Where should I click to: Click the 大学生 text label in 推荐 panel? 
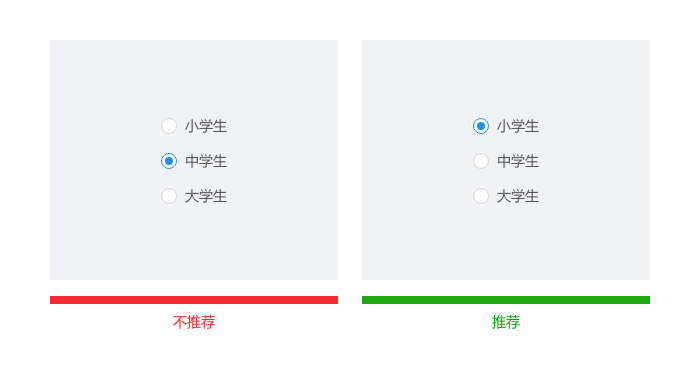pyautogui.click(x=518, y=196)
